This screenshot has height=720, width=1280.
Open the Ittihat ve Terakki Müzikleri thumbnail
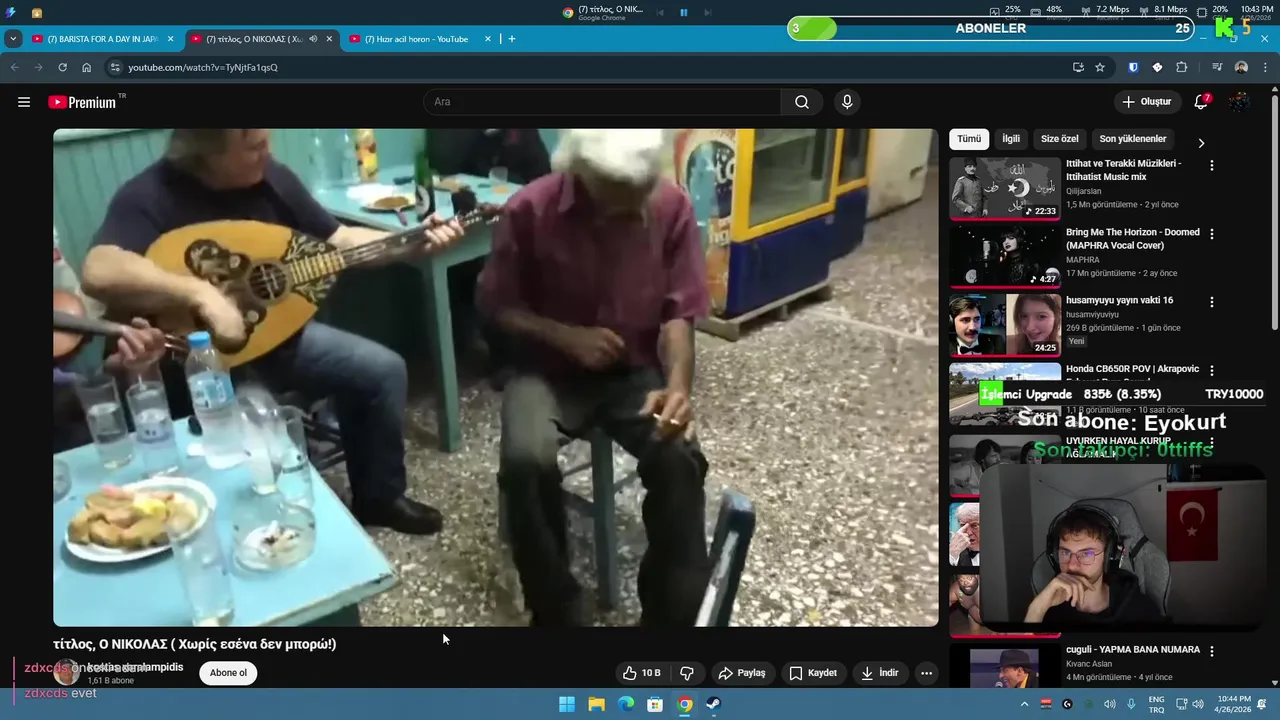1005,188
